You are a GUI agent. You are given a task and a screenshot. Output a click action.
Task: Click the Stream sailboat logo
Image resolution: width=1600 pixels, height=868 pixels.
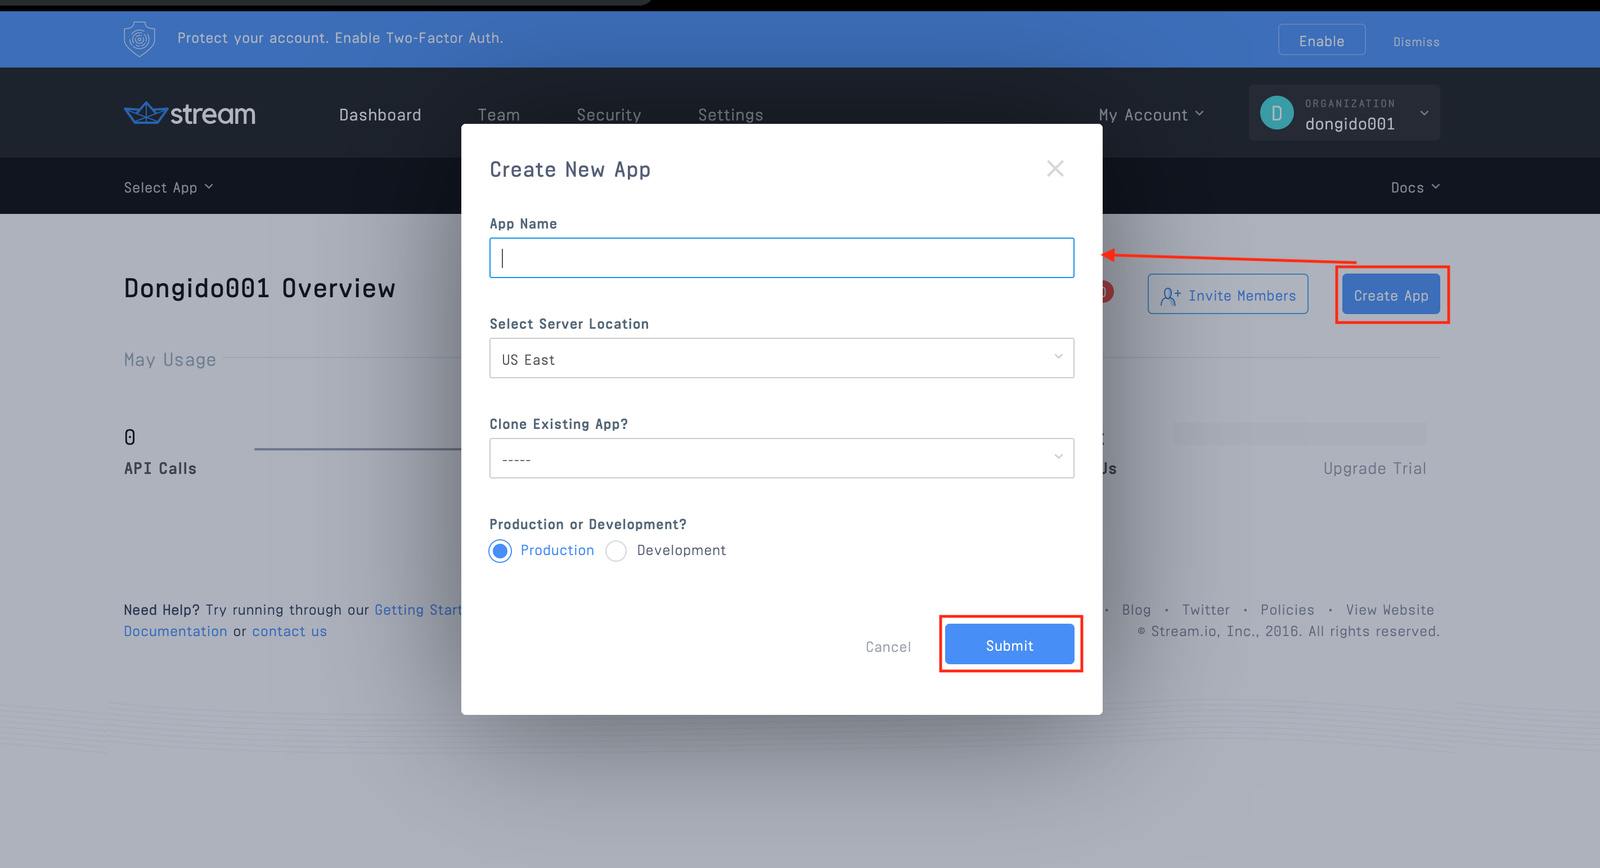coord(146,114)
